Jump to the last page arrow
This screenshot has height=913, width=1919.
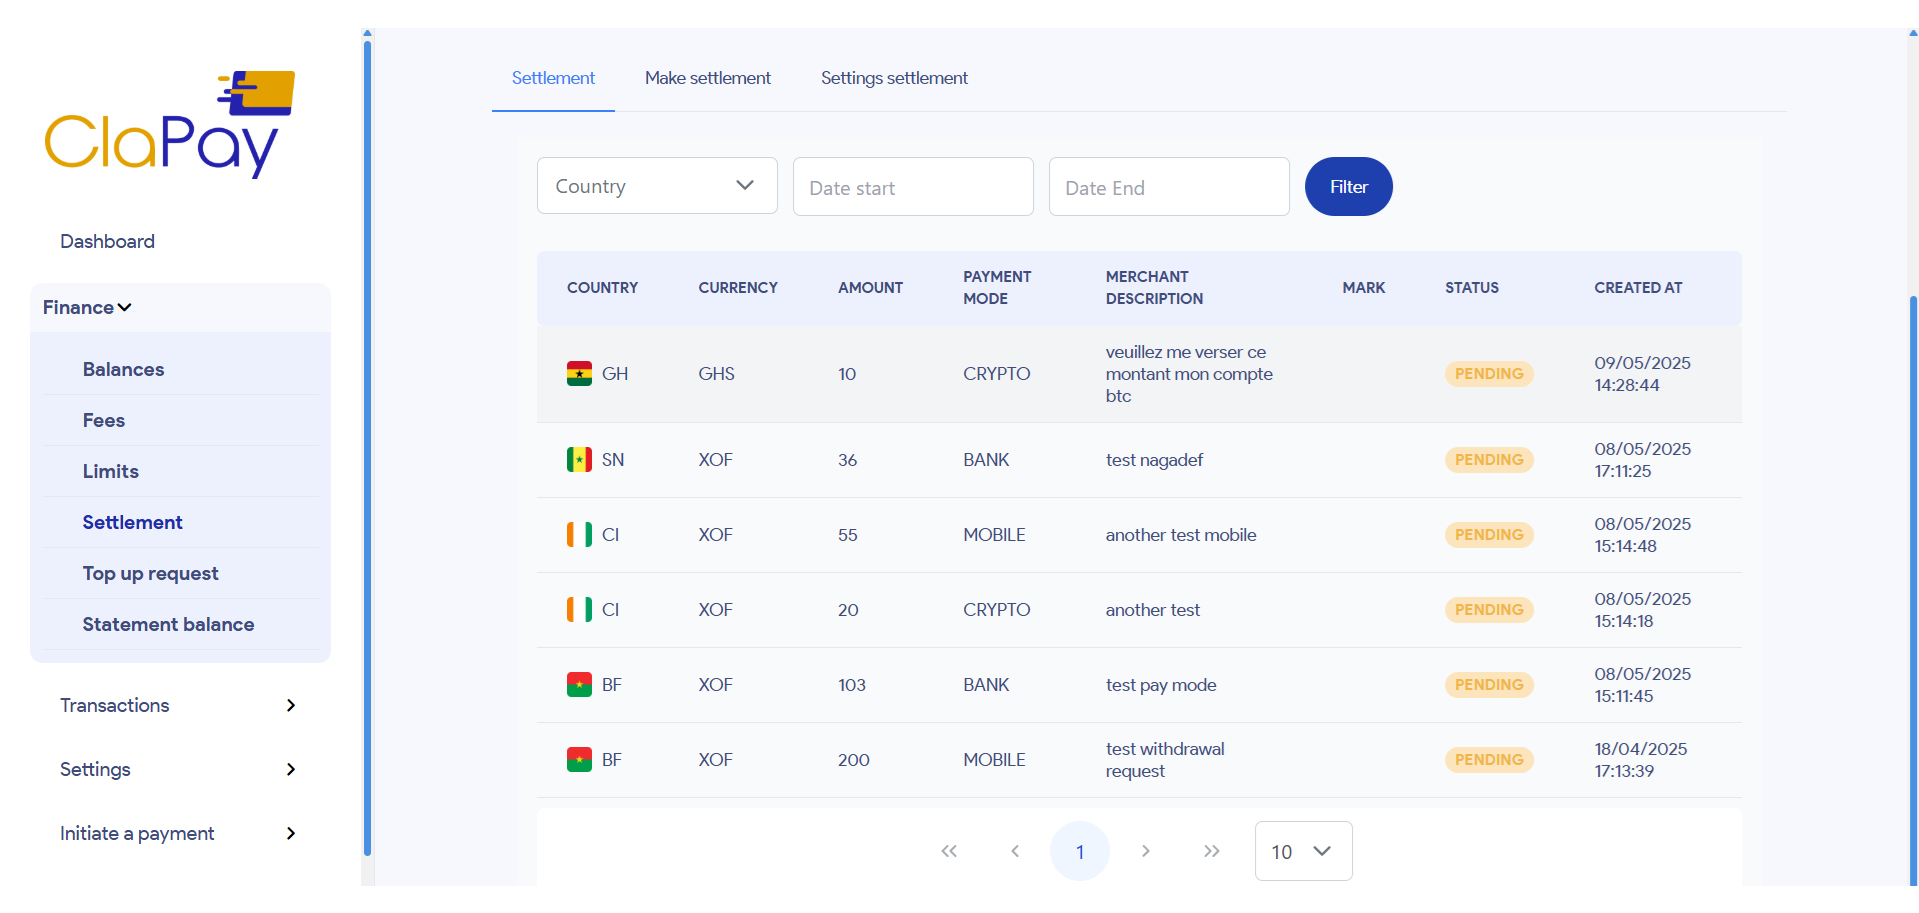tap(1211, 851)
